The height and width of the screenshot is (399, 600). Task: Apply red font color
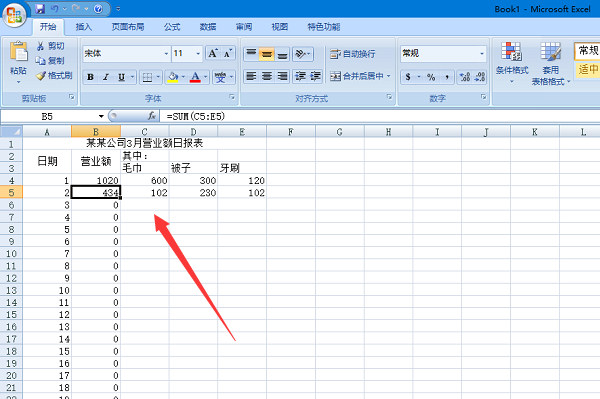point(195,77)
